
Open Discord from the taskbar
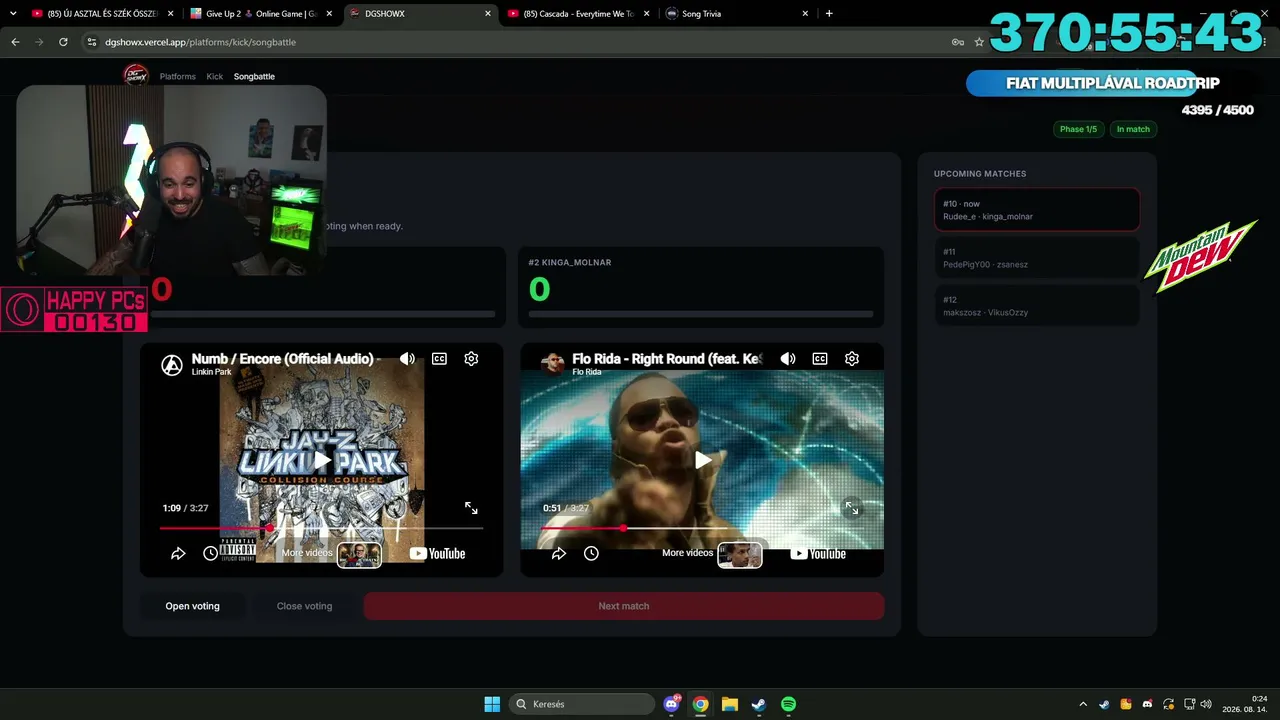(672, 704)
